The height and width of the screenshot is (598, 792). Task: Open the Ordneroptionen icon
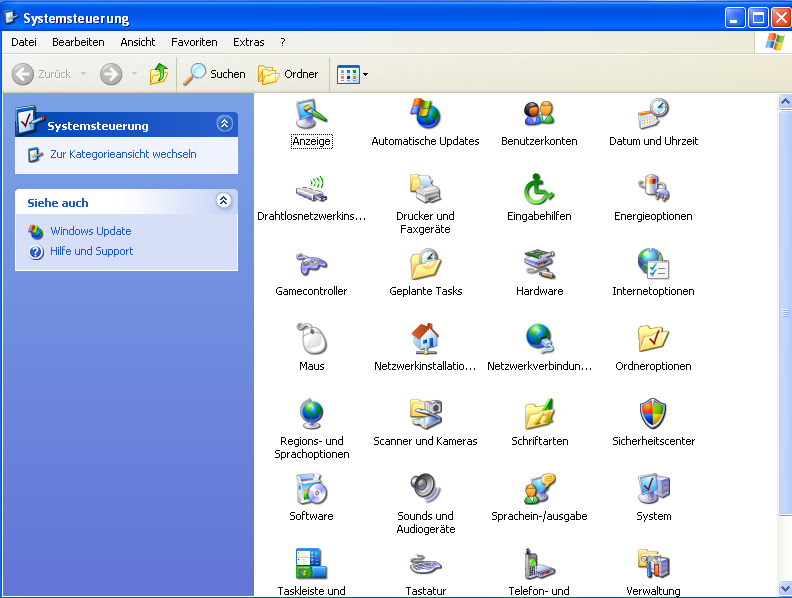(x=653, y=339)
